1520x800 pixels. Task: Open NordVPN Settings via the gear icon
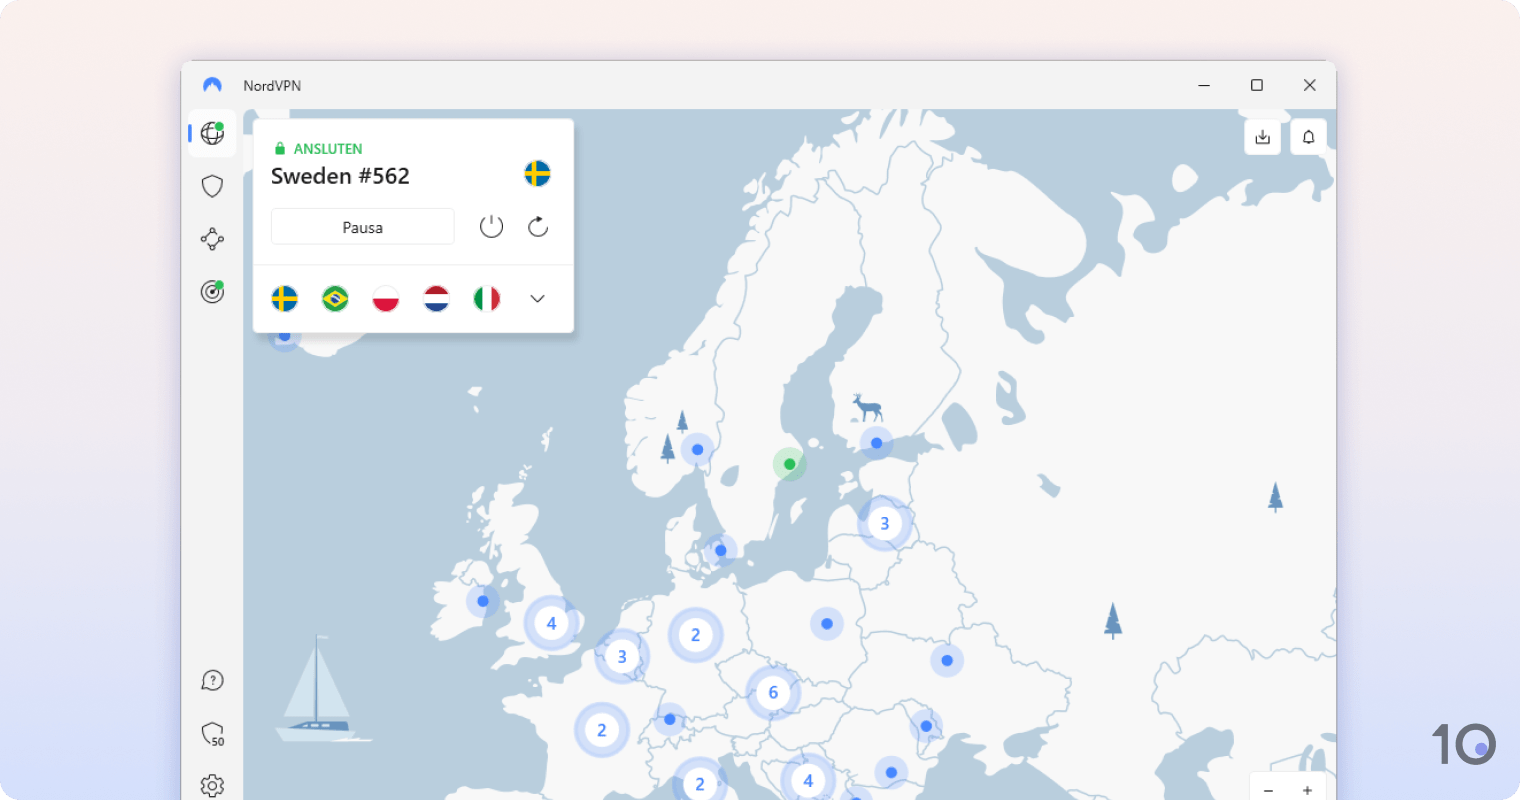(x=211, y=785)
